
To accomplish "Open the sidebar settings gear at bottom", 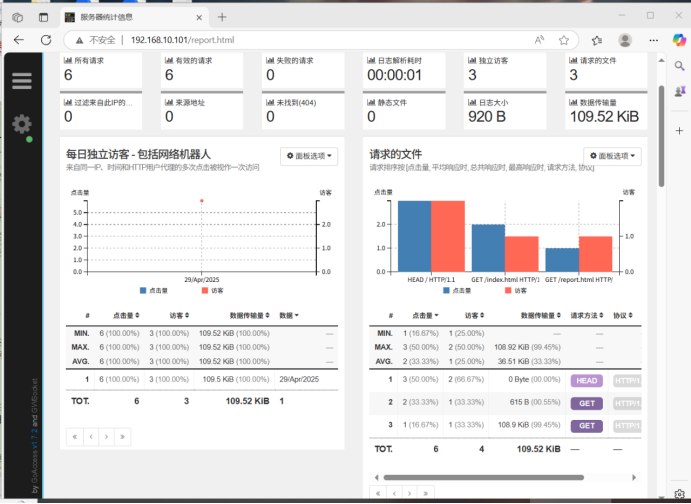I will (x=679, y=494).
